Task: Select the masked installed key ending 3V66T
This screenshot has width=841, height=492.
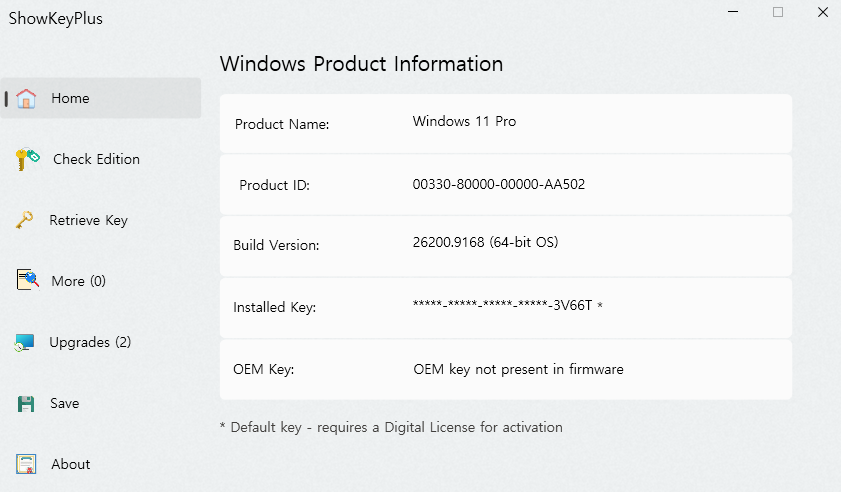Action: (507, 305)
